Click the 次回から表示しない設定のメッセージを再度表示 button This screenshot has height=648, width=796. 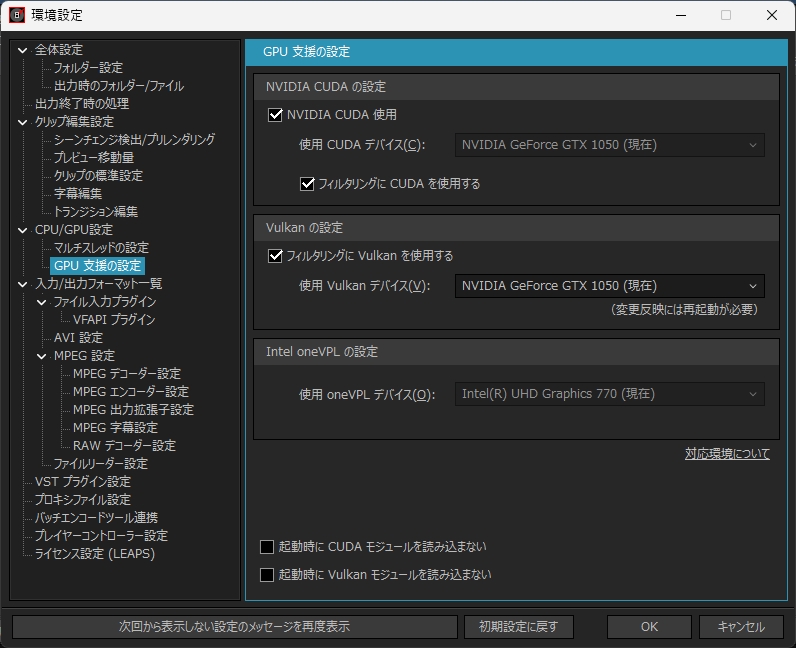coord(235,627)
